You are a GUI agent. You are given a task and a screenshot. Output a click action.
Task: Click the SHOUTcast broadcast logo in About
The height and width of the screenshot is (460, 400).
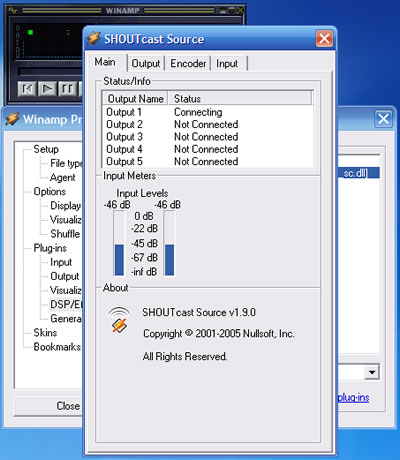(119, 320)
